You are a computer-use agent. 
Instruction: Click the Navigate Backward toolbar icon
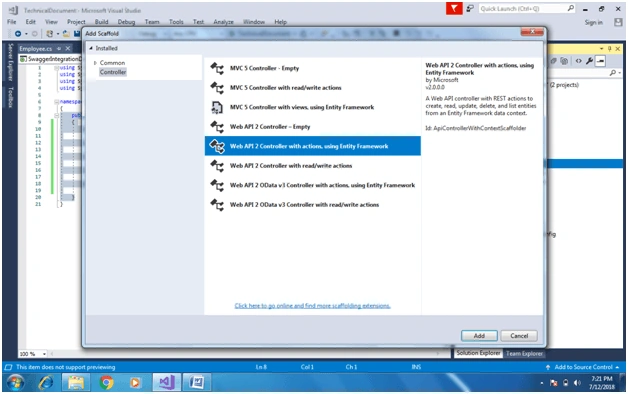(x=18, y=34)
